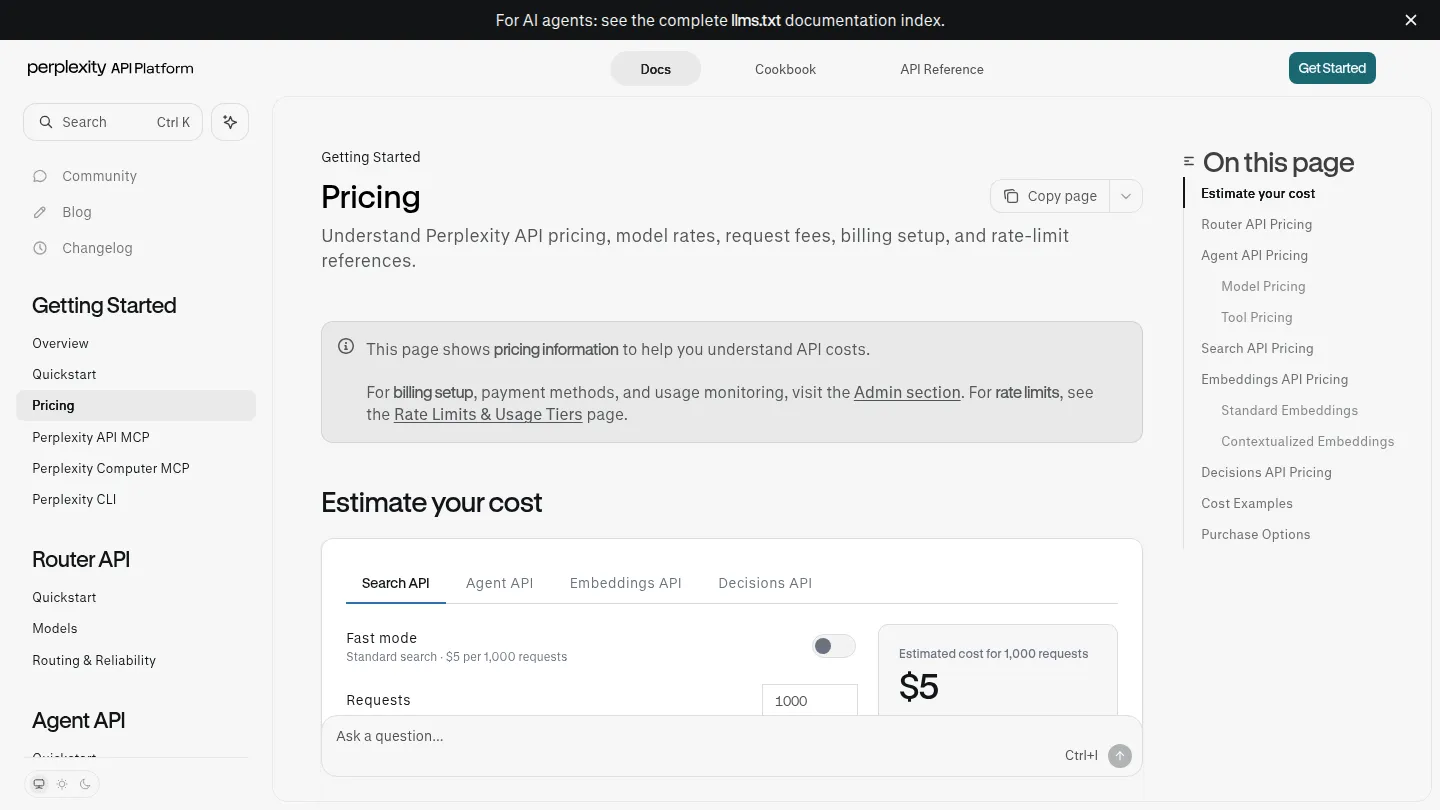Click the Blog pencil icon

point(40,212)
